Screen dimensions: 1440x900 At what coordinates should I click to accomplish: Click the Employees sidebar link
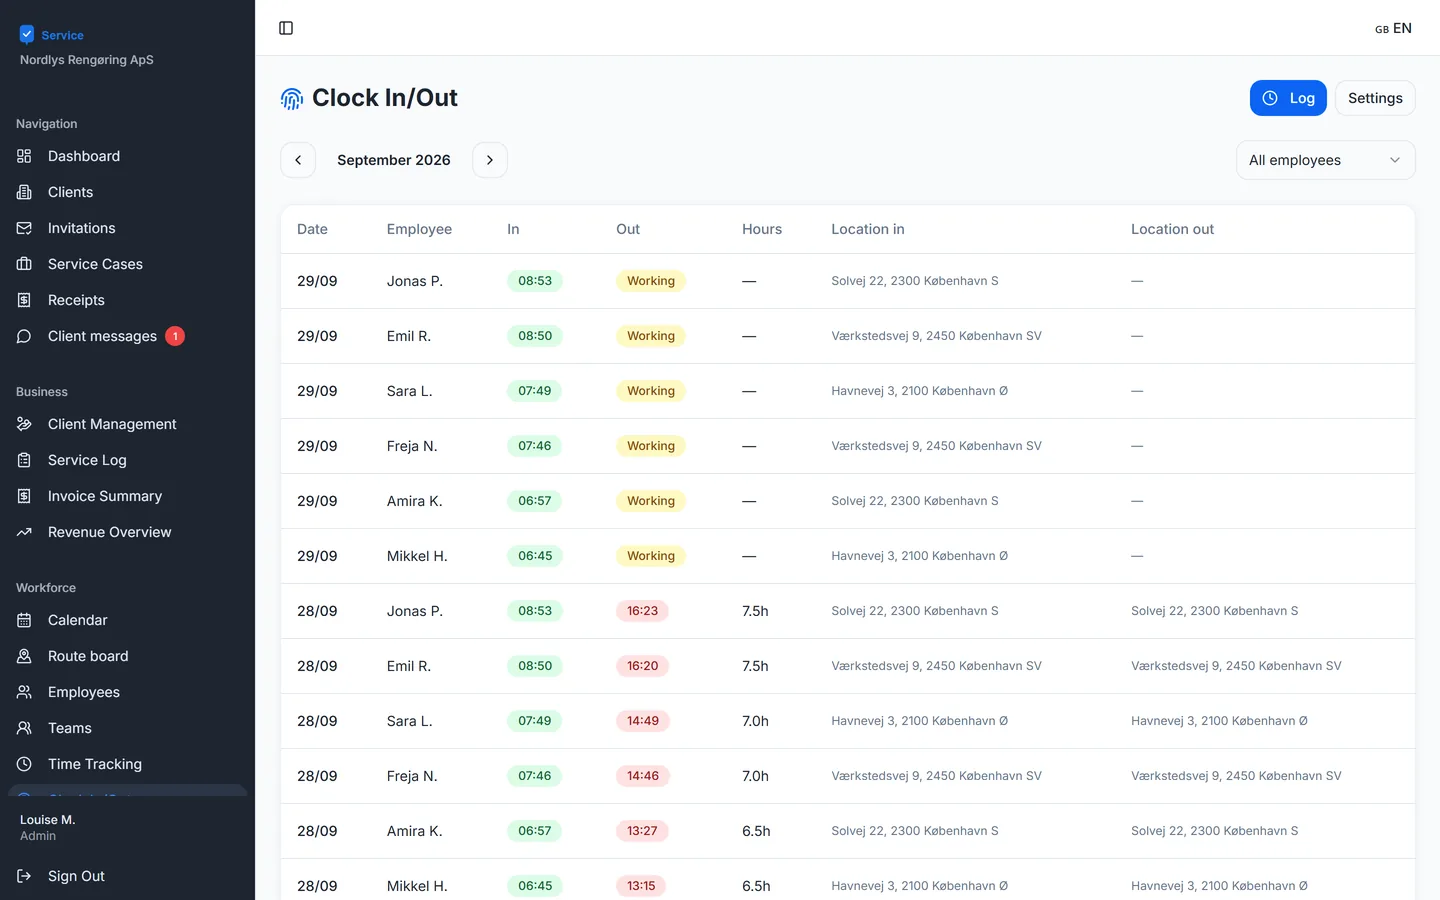[127, 692]
